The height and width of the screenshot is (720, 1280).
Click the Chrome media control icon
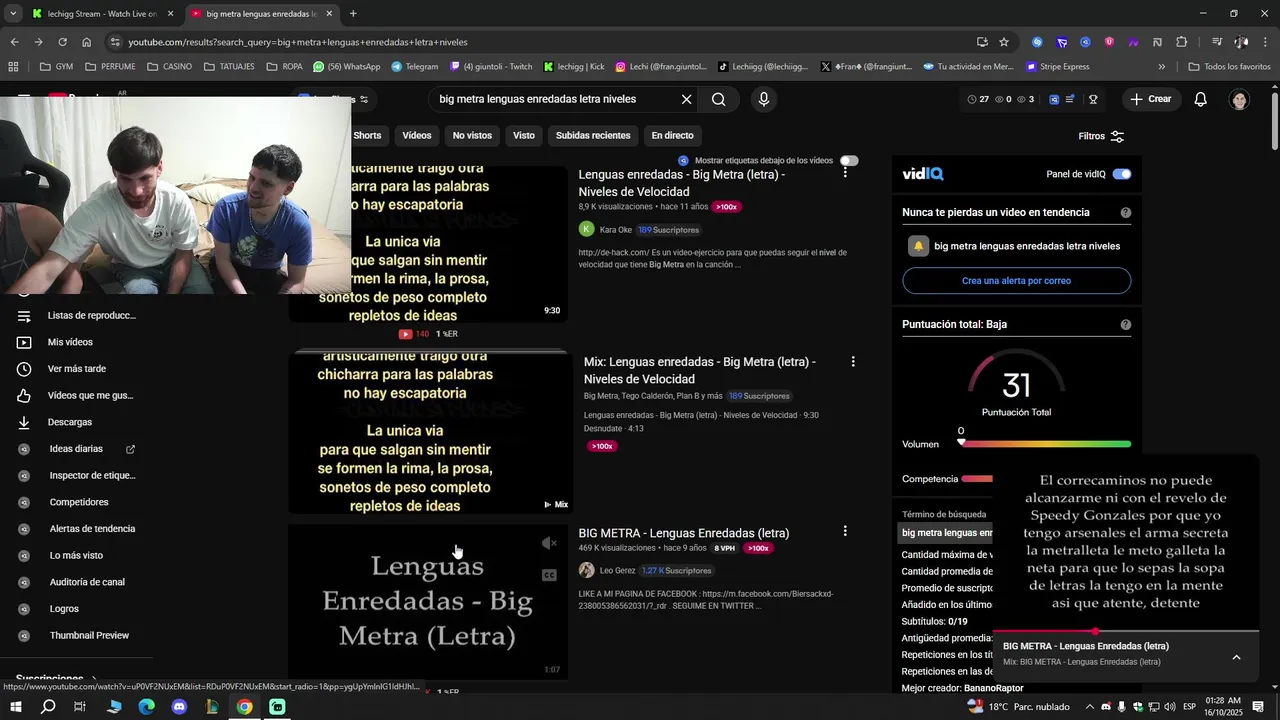tap(1216, 42)
